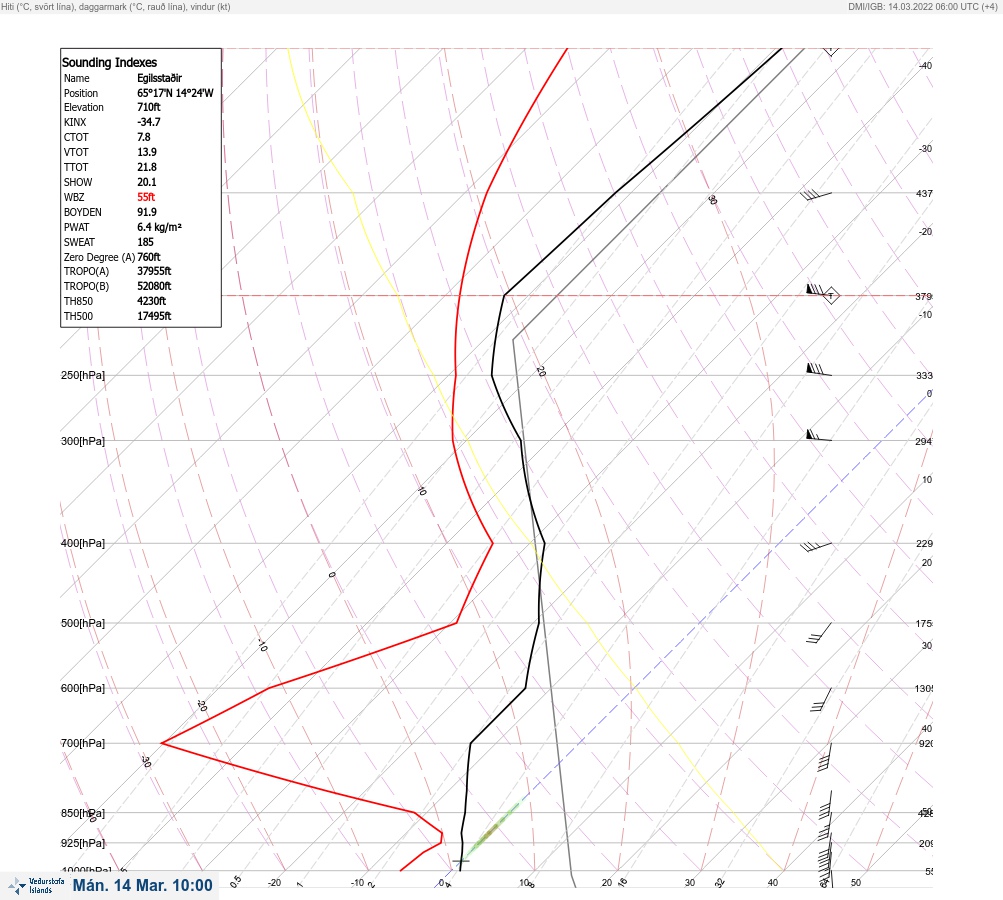The image size is (1003, 900).
Task: Click the wind barb at 250 hPa
Action: point(819,370)
